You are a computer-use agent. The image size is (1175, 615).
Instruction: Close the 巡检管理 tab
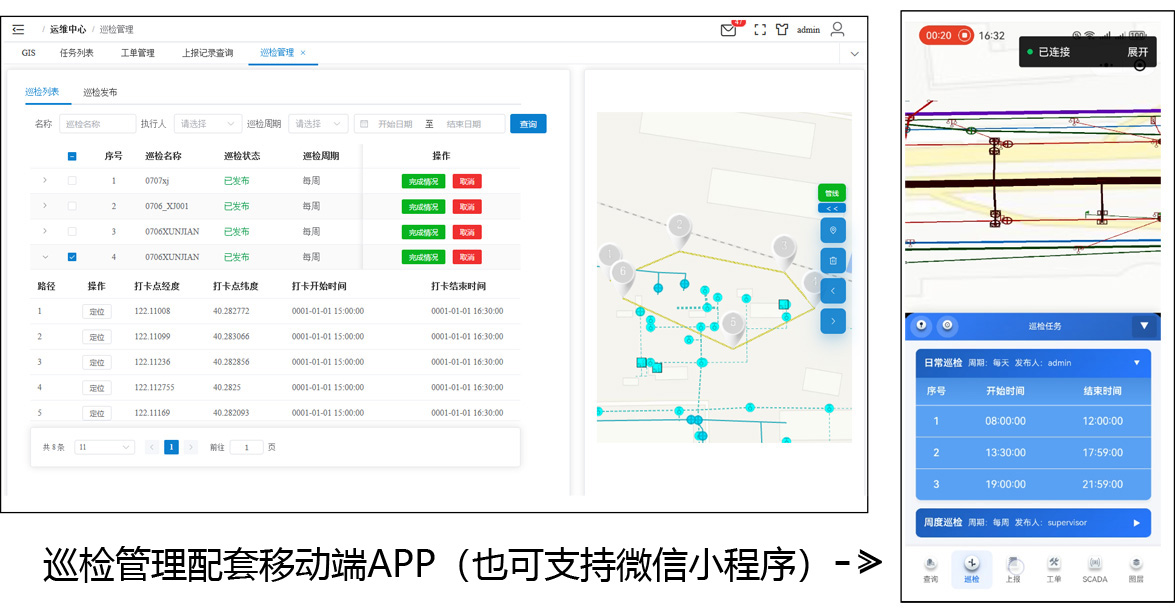click(303, 53)
